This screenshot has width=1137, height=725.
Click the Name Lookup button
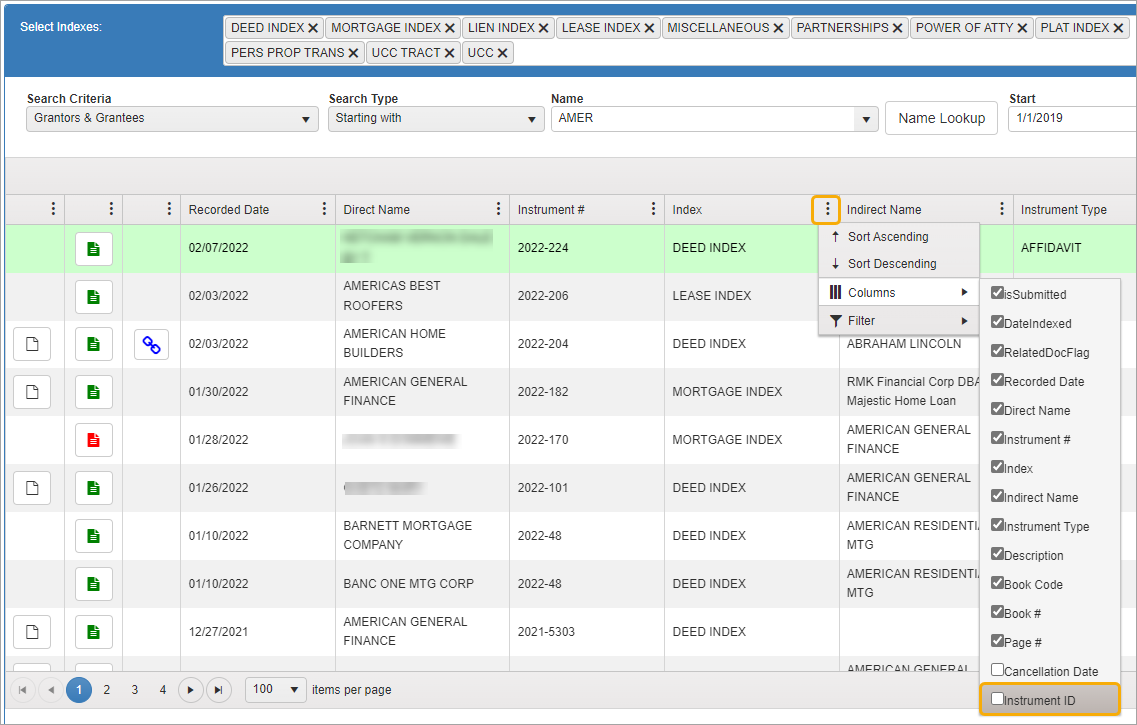coord(941,118)
